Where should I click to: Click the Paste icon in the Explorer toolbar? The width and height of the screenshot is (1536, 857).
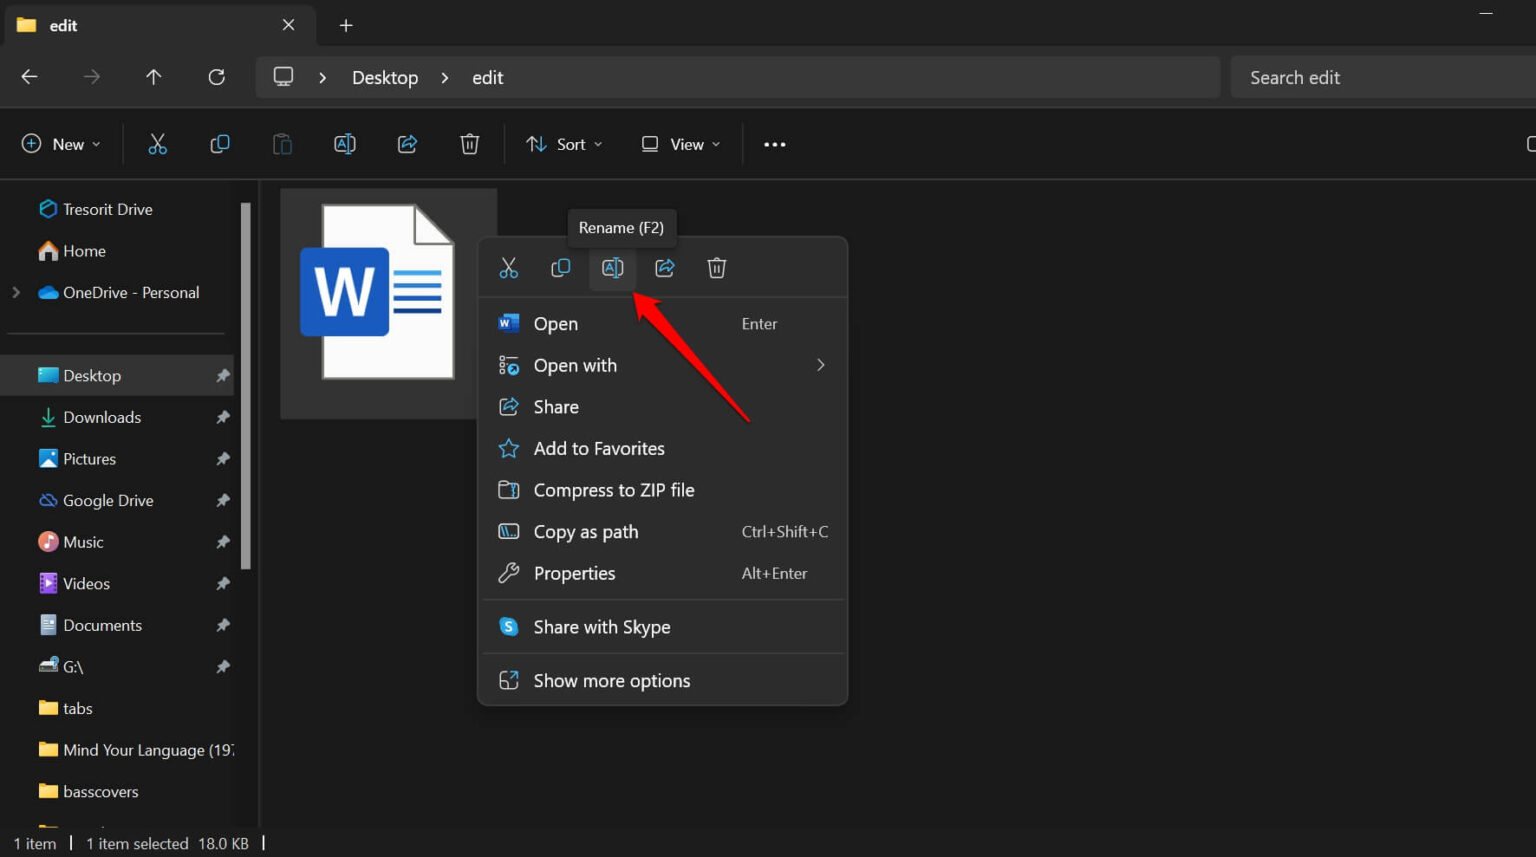[282, 143]
